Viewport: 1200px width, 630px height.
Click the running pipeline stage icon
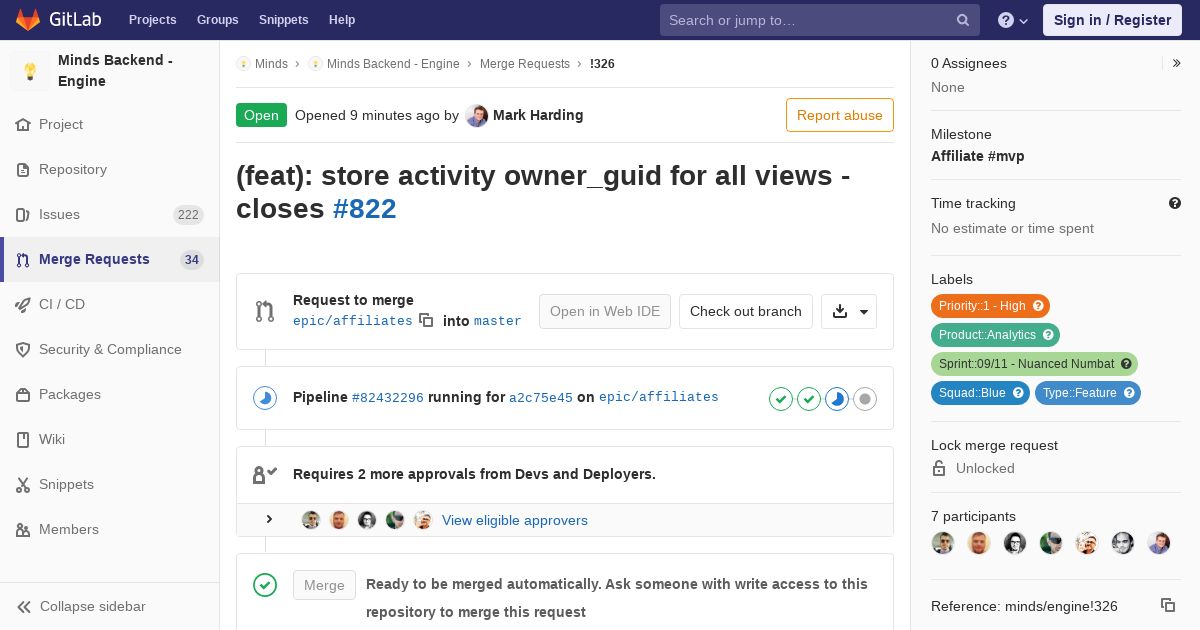837,399
